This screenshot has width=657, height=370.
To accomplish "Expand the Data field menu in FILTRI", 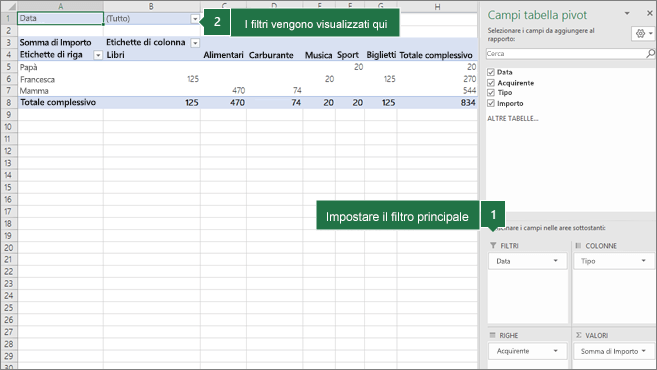I will tap(556, 261).
